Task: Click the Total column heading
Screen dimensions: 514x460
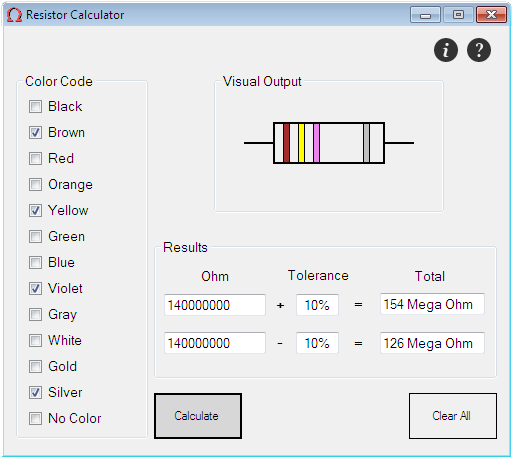Action: tap(430, 276)
